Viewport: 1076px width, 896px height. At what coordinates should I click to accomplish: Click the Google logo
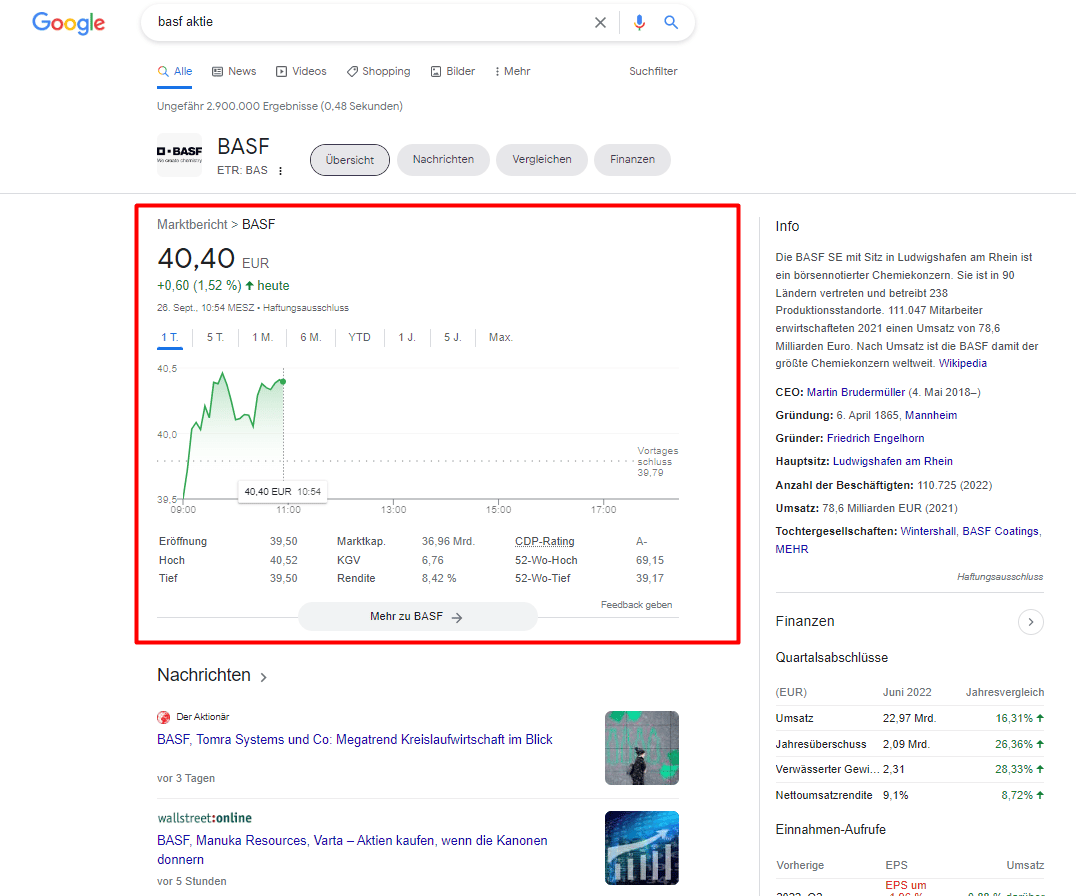tap(69, 23)
